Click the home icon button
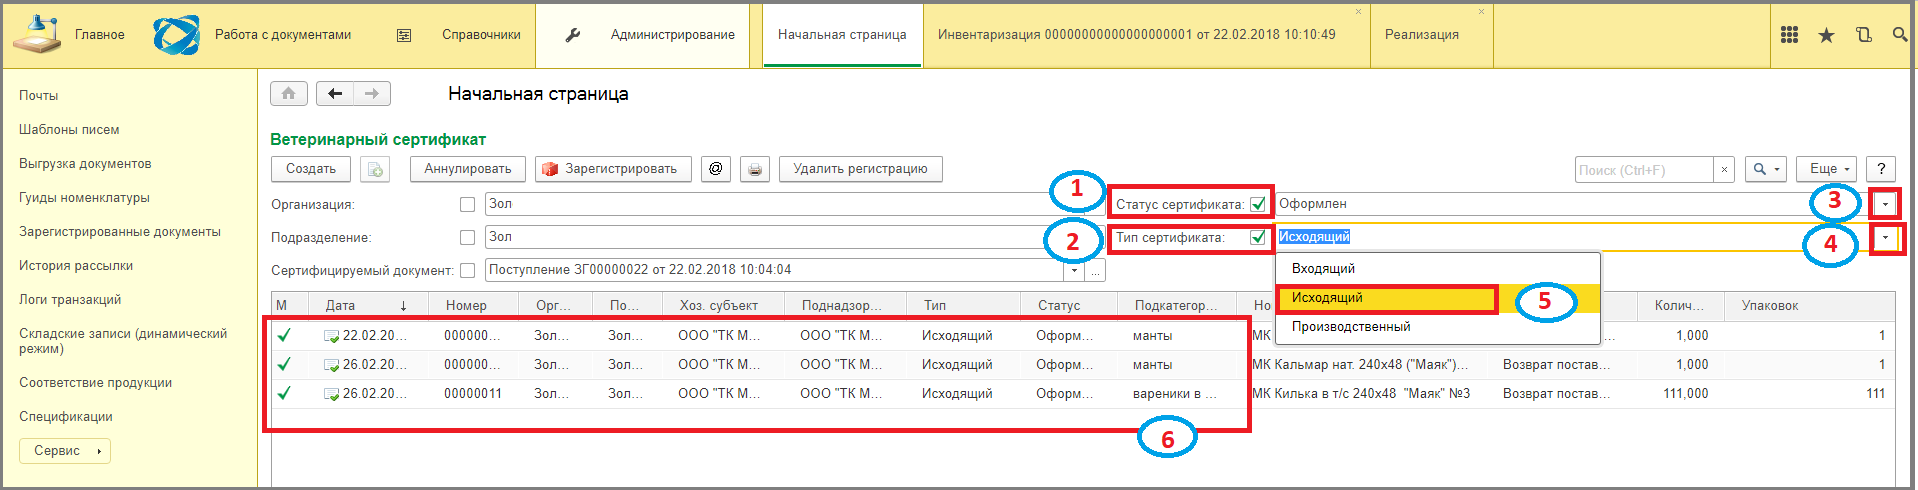This screenshot has width=1918, height=490. (289, 94)
